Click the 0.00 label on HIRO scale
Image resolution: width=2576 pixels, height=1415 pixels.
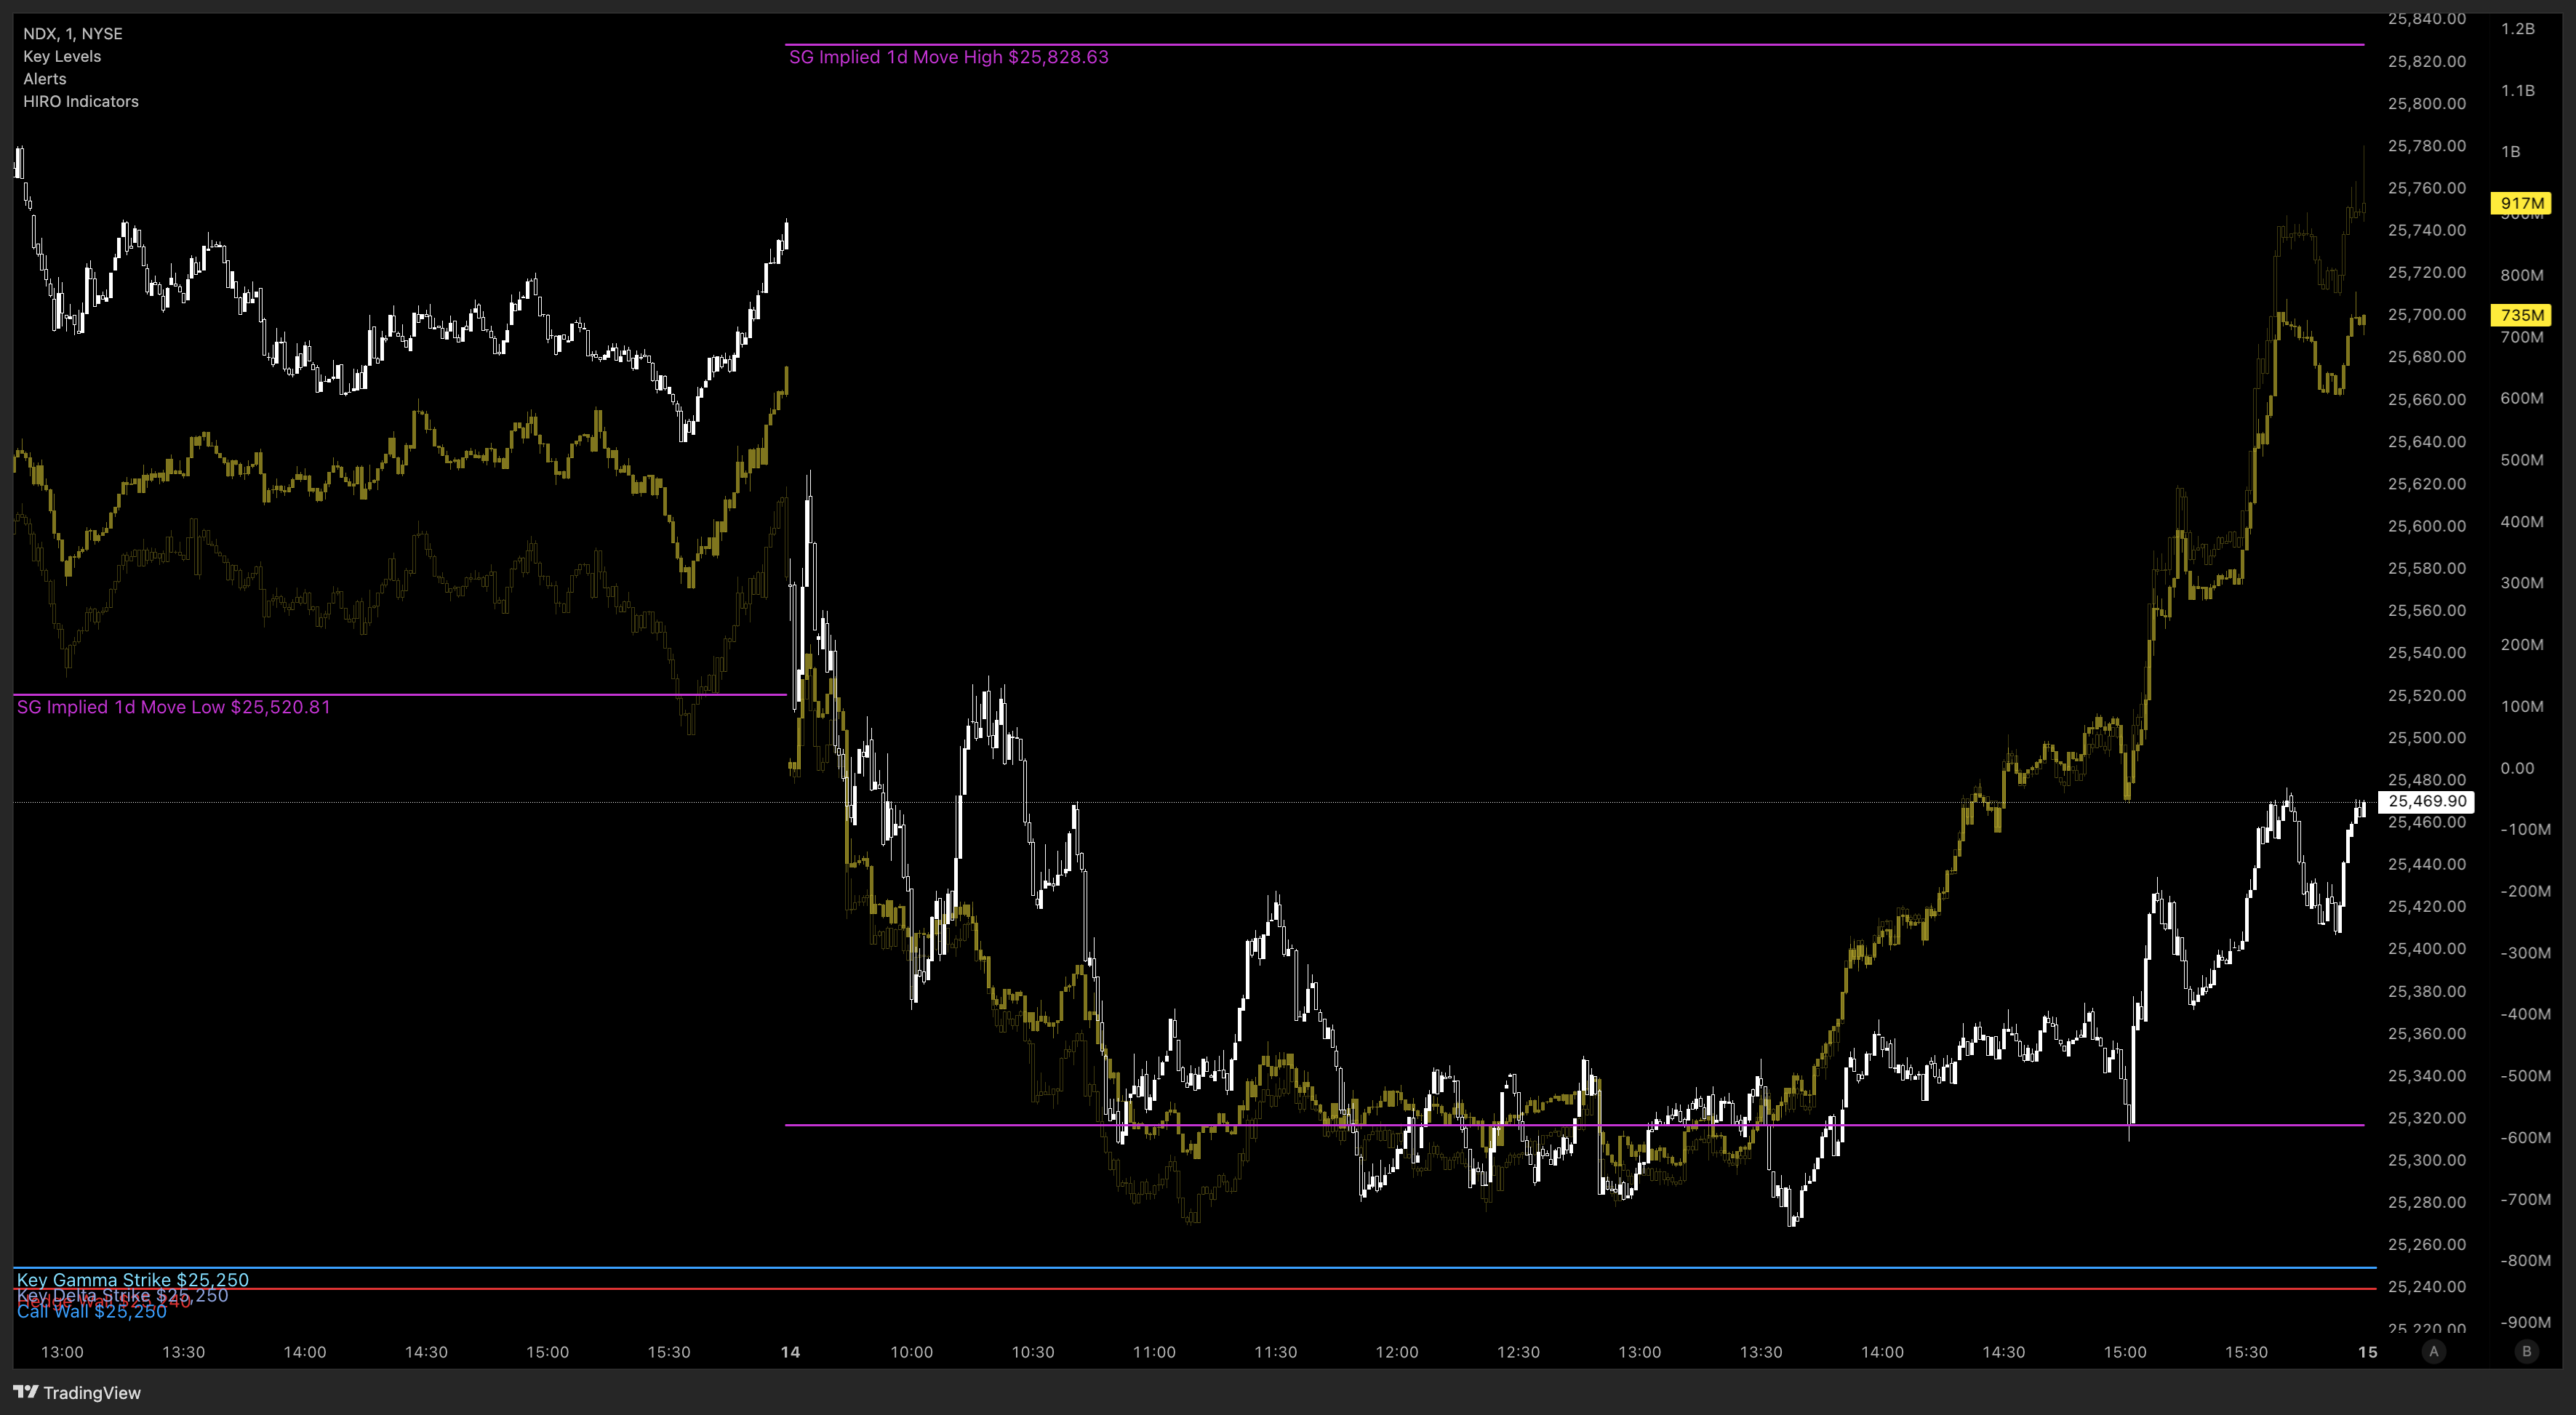(2516, 768)
